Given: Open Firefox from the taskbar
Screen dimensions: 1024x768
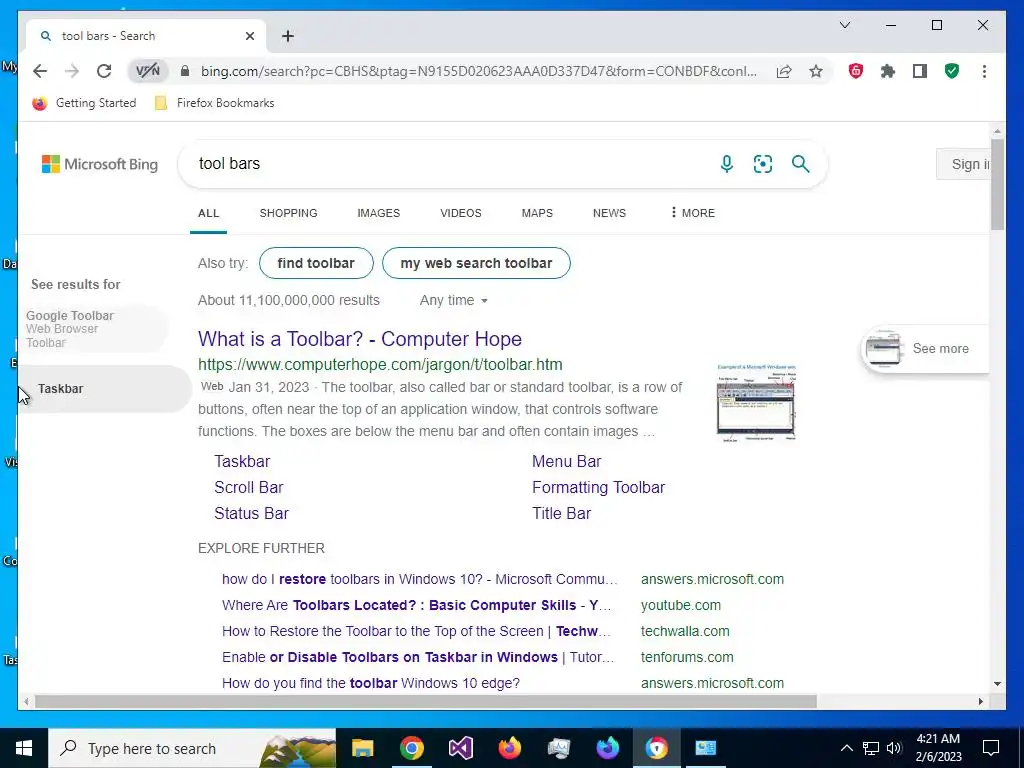Looking at the screenshot, I should (x=509, y=748).
